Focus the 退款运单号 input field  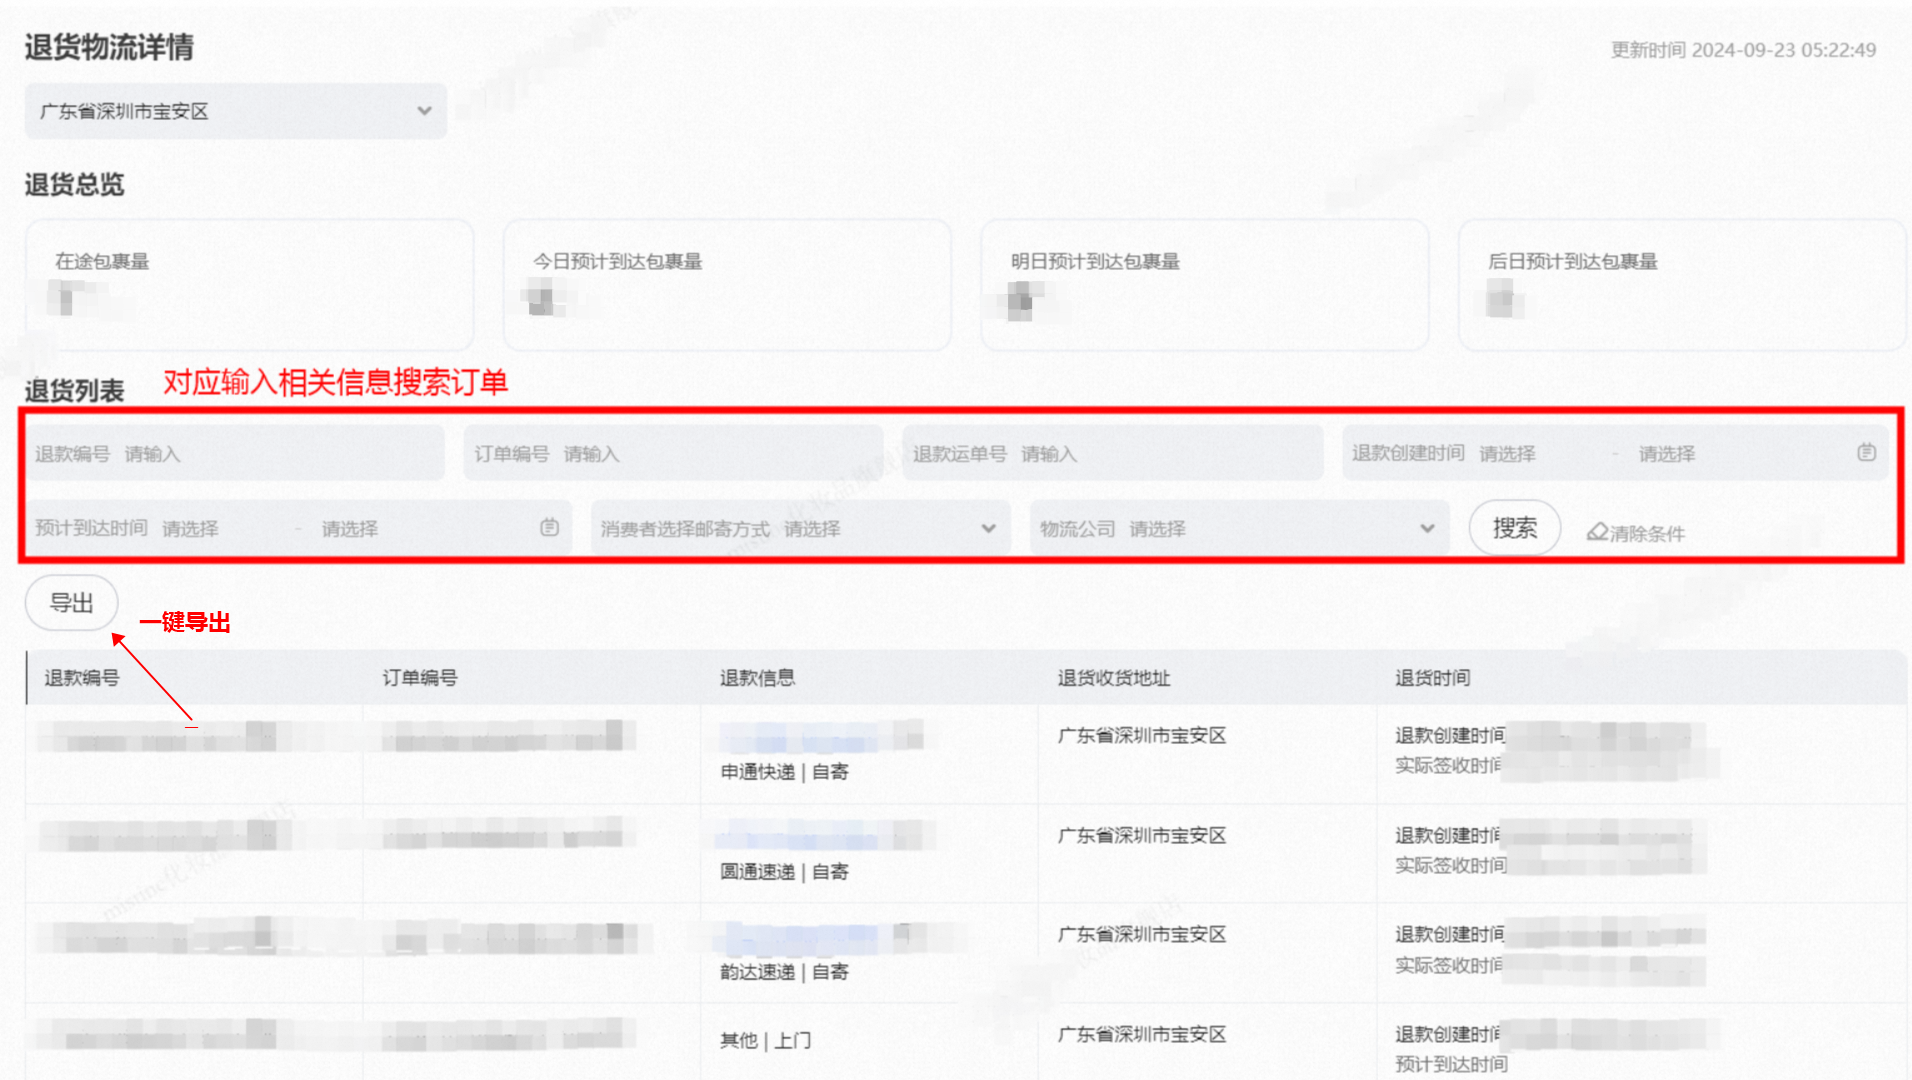(1112, 453)
